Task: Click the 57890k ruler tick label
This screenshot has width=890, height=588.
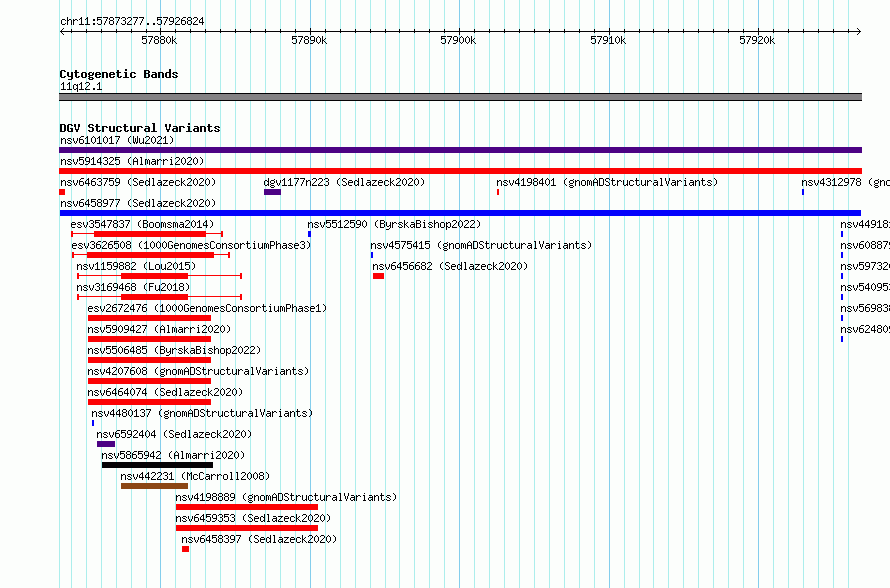Action: coord(309,40)
